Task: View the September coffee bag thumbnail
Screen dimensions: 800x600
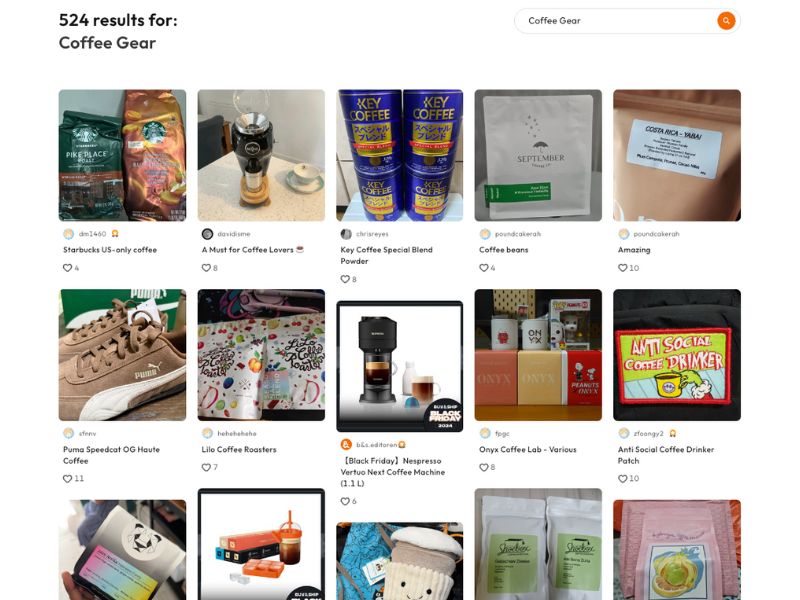Action: point(538,155)
